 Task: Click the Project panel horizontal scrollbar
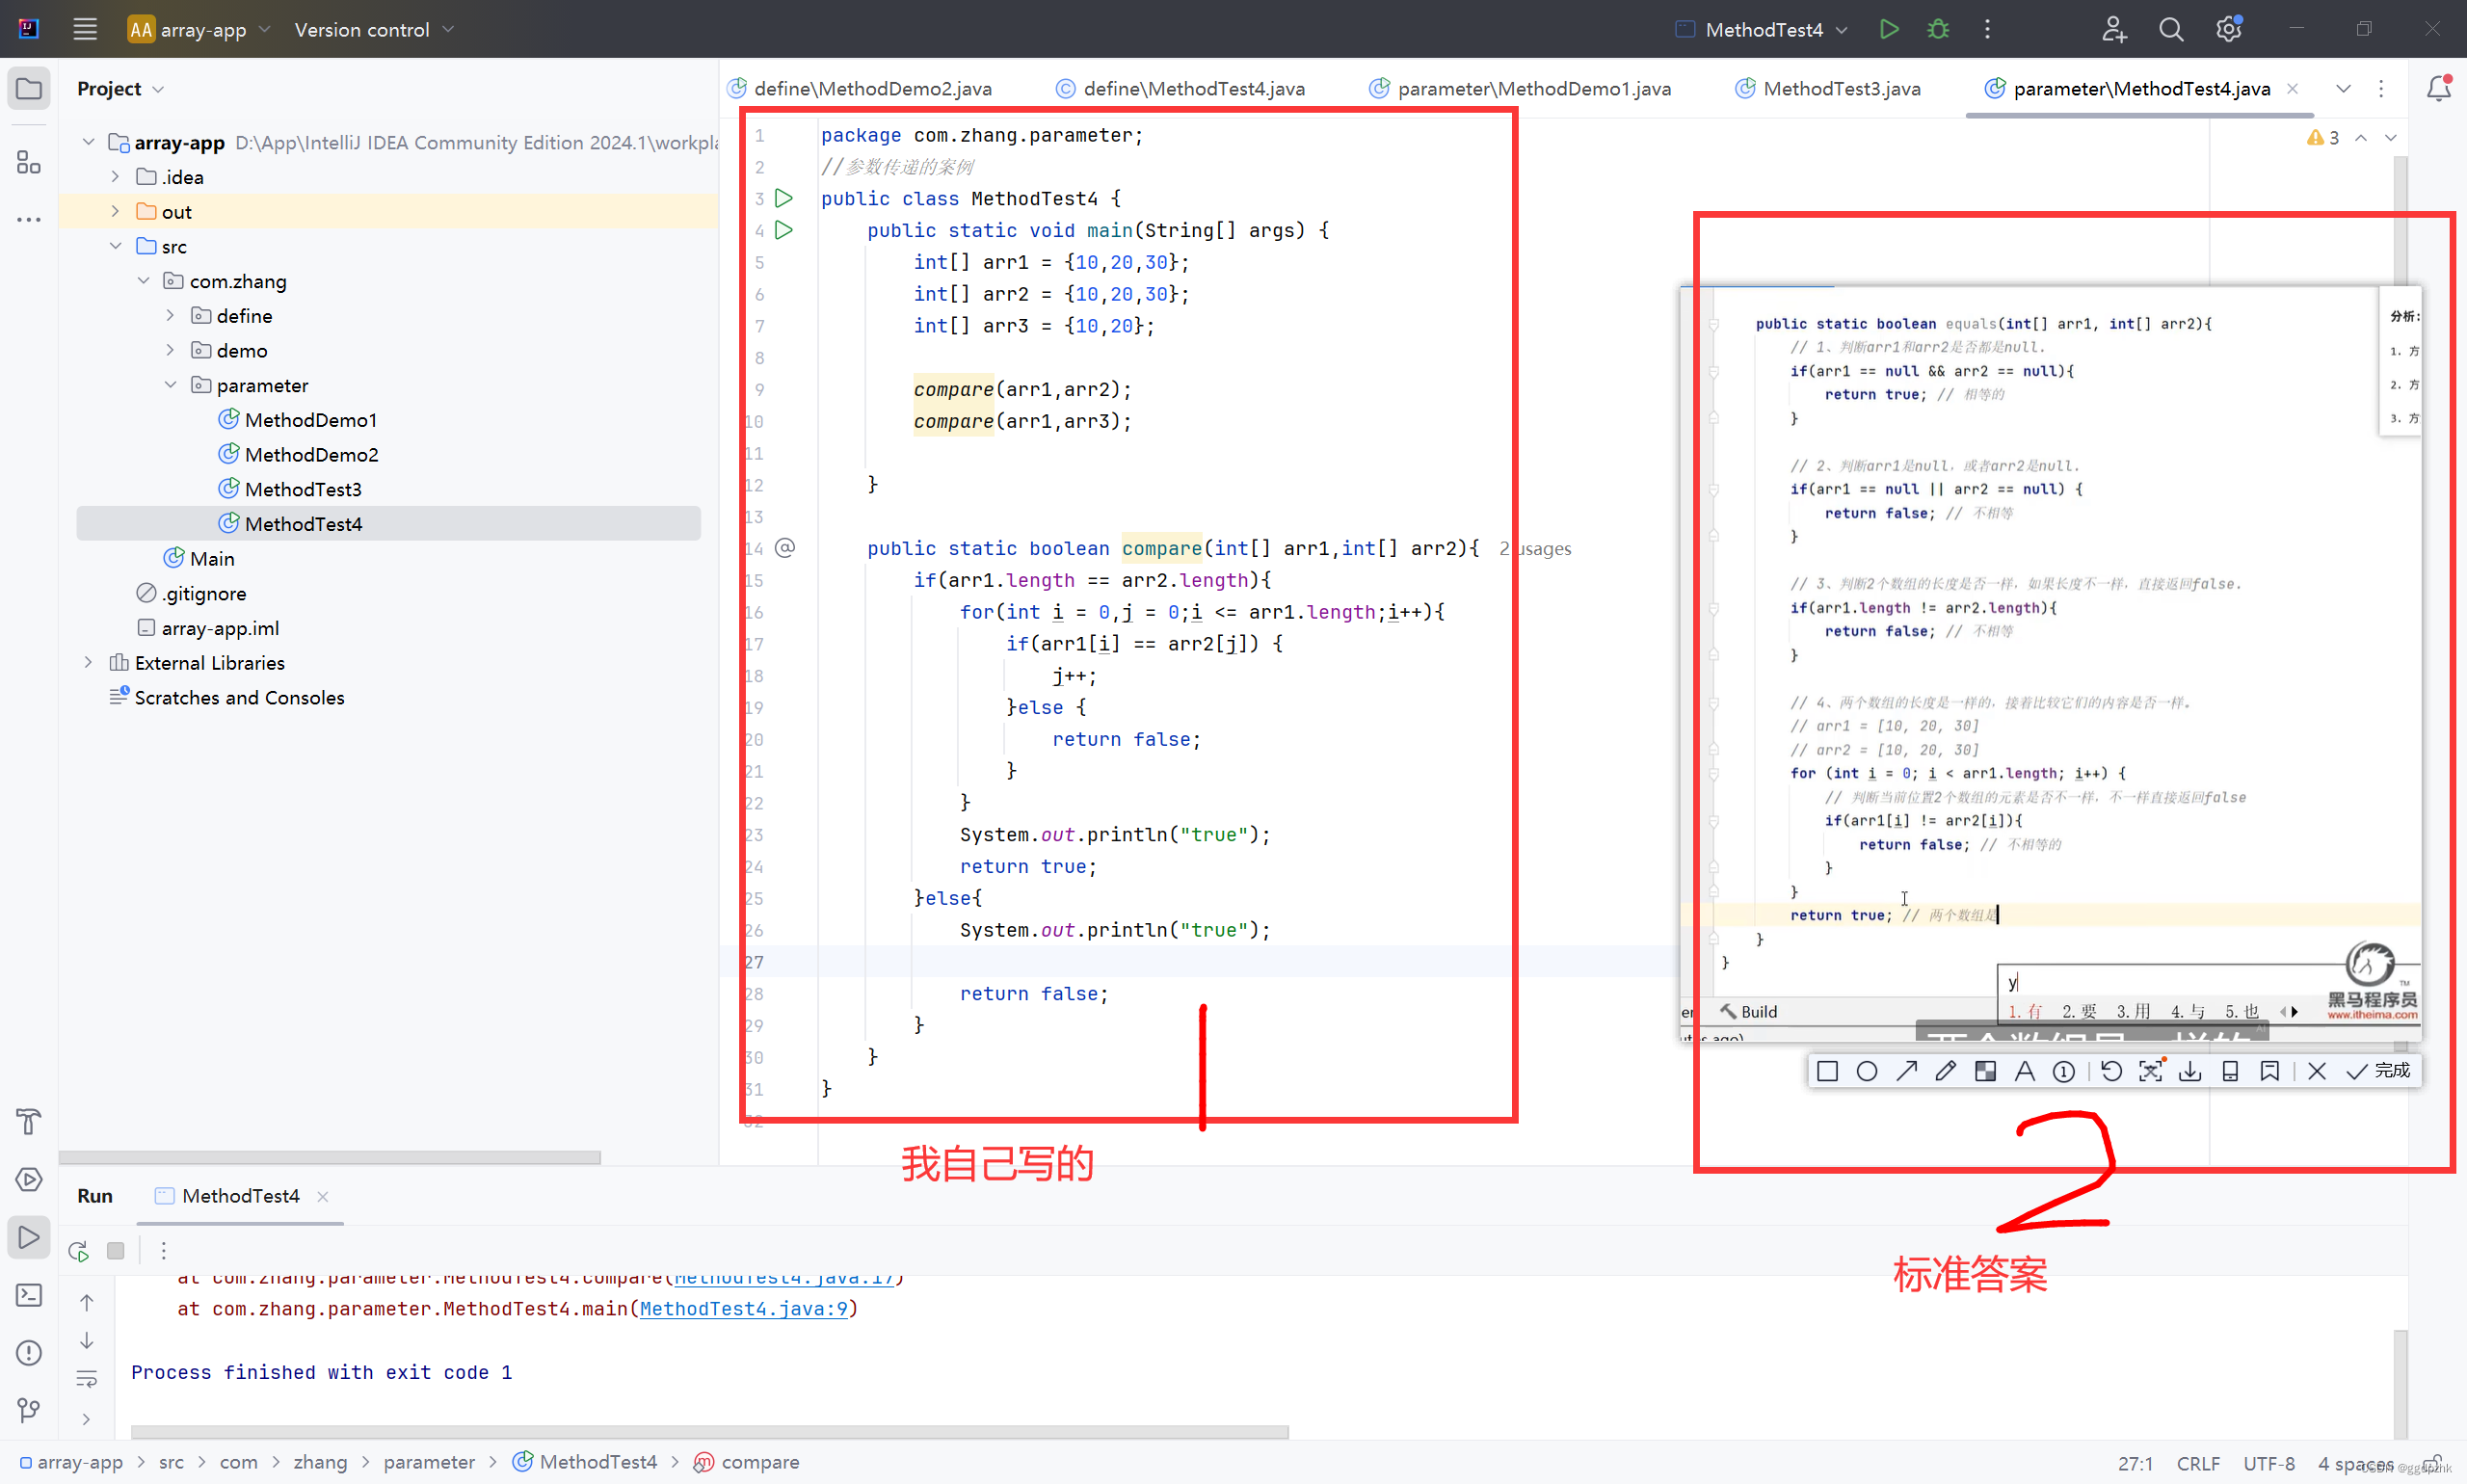pyautogui.click(x=330, y=1157)
